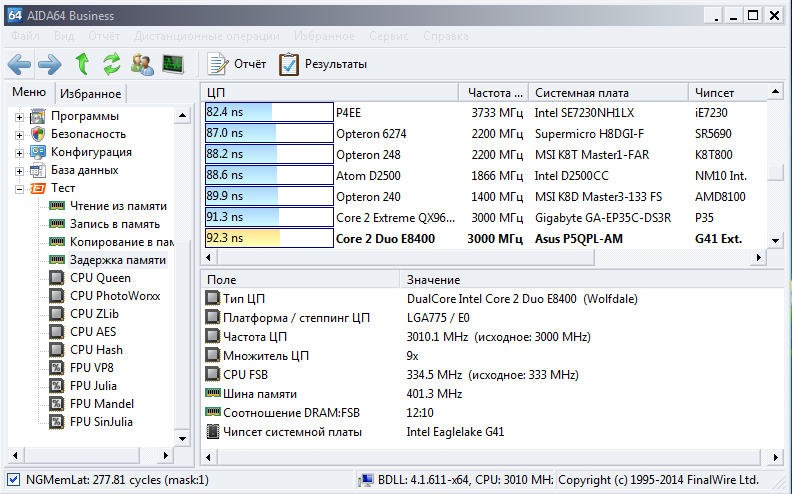Viewport: 792px width, 494px height.
Task: Open the Файл menu
Action: 27,35
